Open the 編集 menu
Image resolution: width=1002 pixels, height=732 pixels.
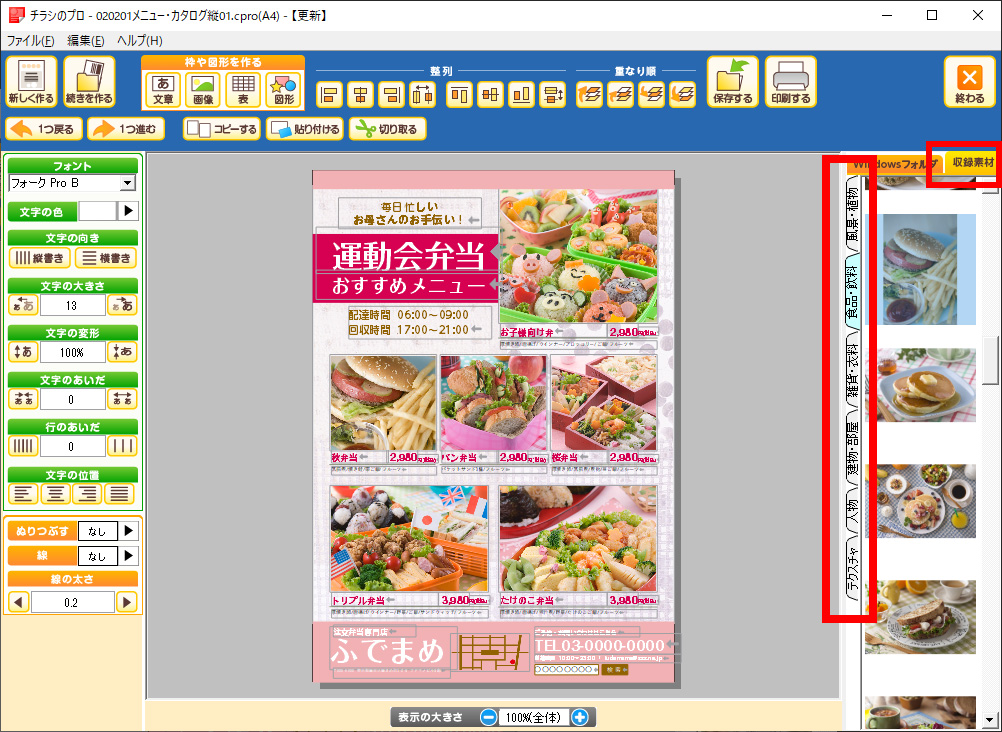86,41
